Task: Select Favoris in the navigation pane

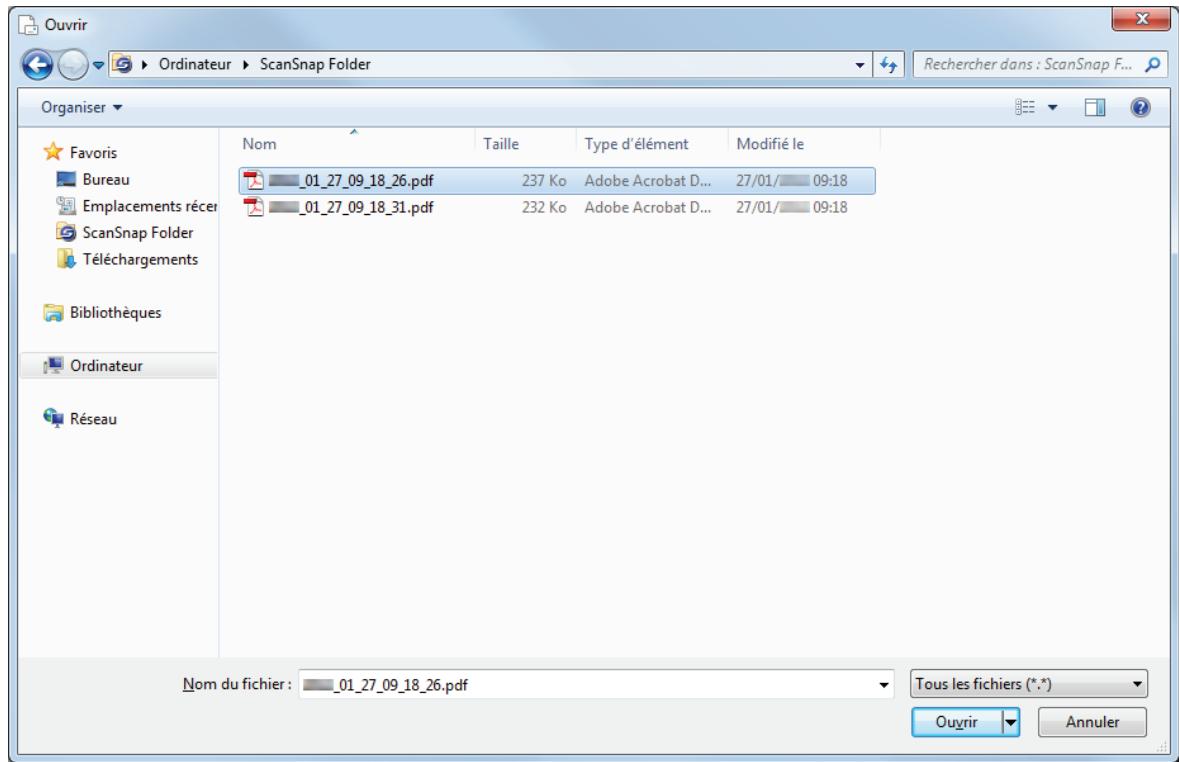Action: (x=80, y=152)
